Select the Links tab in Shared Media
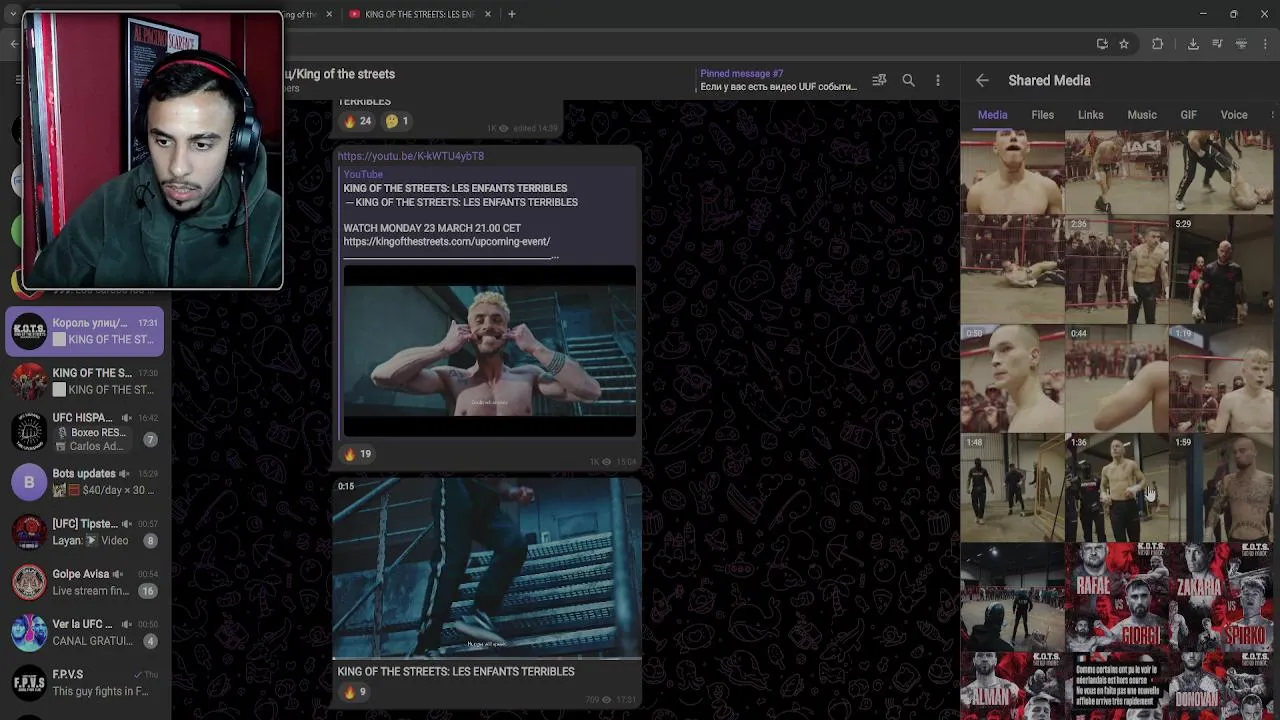 [1090, 115]
